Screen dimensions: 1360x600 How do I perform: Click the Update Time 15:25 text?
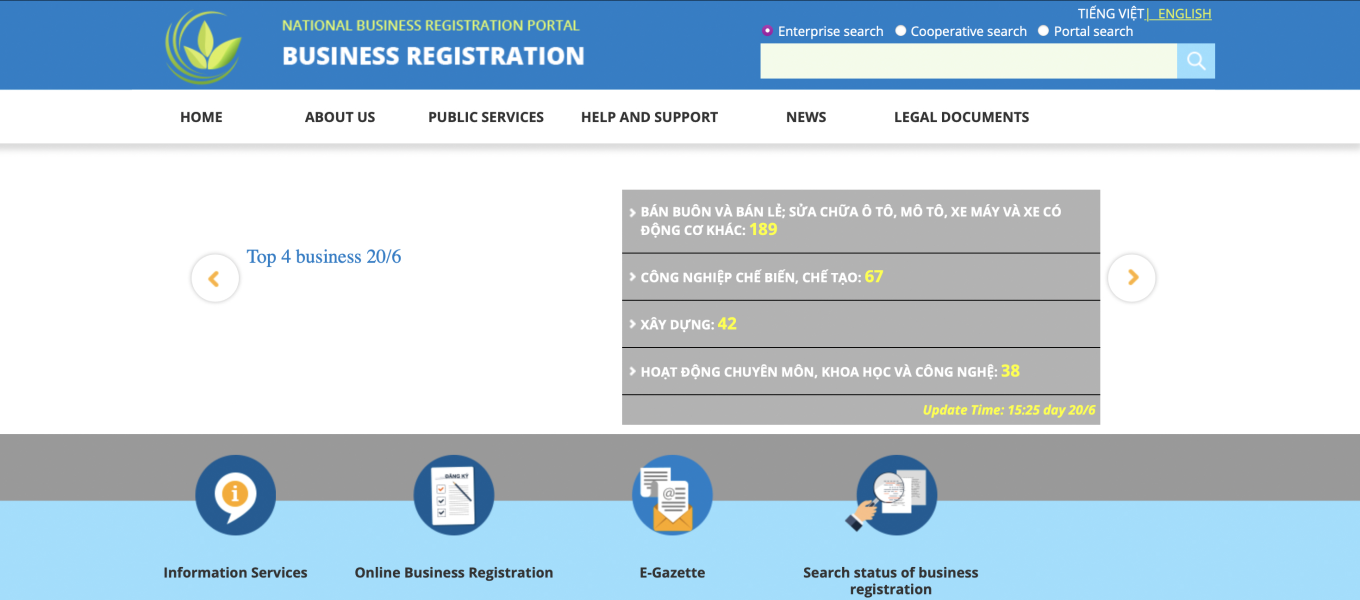[x=1009, y=410]
